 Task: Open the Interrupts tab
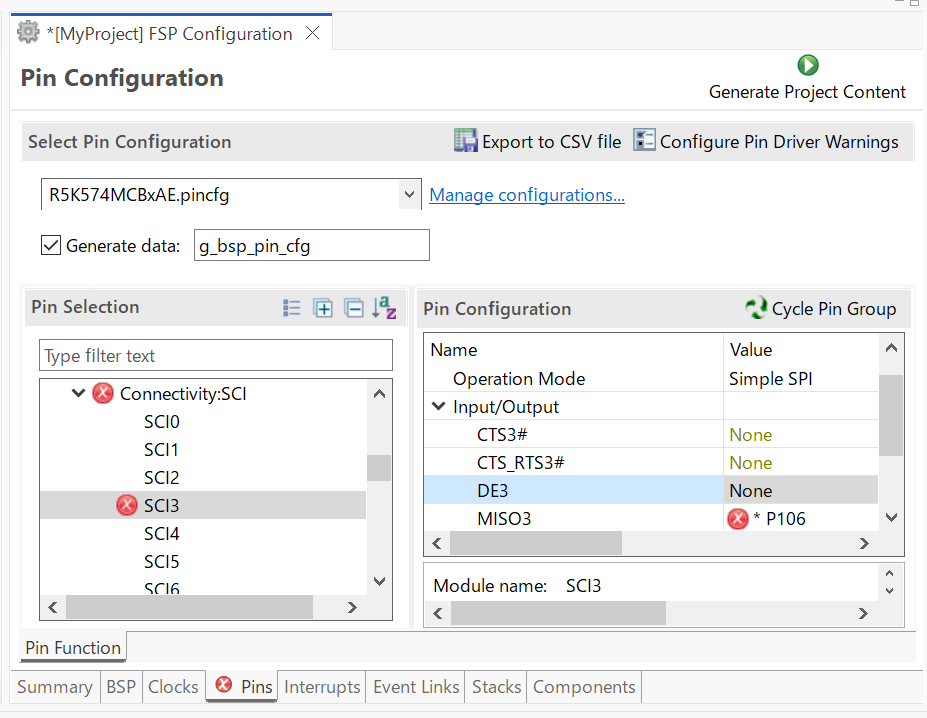(322, 687)
